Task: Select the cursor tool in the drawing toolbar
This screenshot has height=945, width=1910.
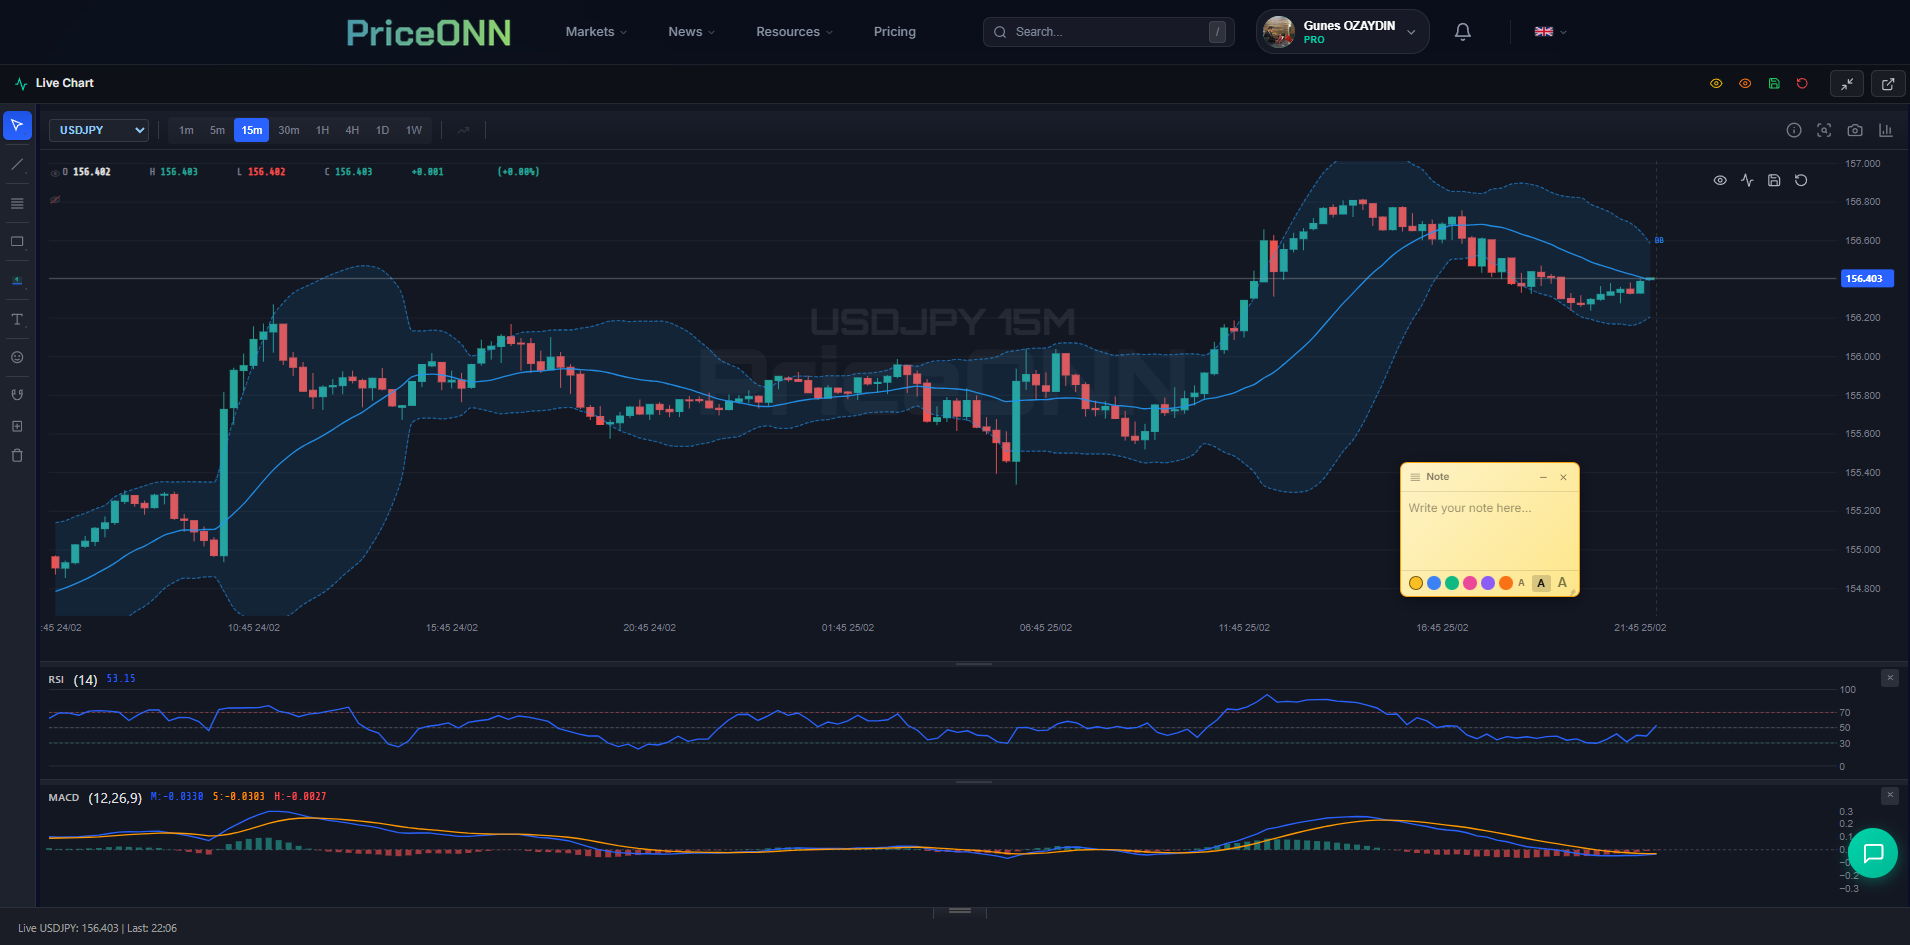Action: pos(16,125)
